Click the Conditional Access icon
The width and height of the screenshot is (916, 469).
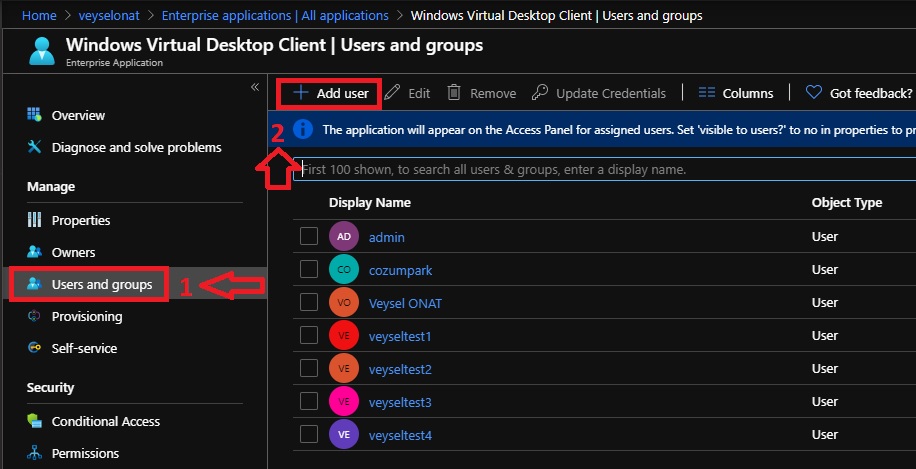pyautogui.click(x=34, y=421)
